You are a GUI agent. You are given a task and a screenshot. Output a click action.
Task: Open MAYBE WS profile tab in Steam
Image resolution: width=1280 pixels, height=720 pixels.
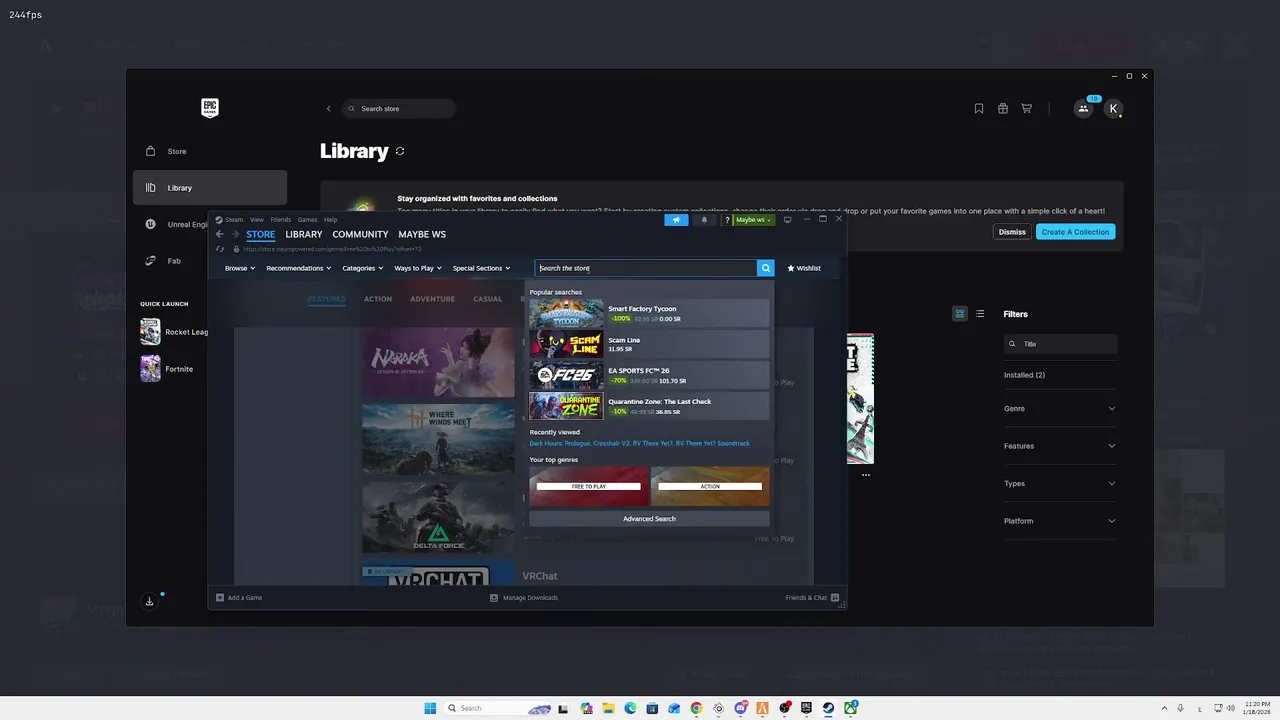(422, 234)
